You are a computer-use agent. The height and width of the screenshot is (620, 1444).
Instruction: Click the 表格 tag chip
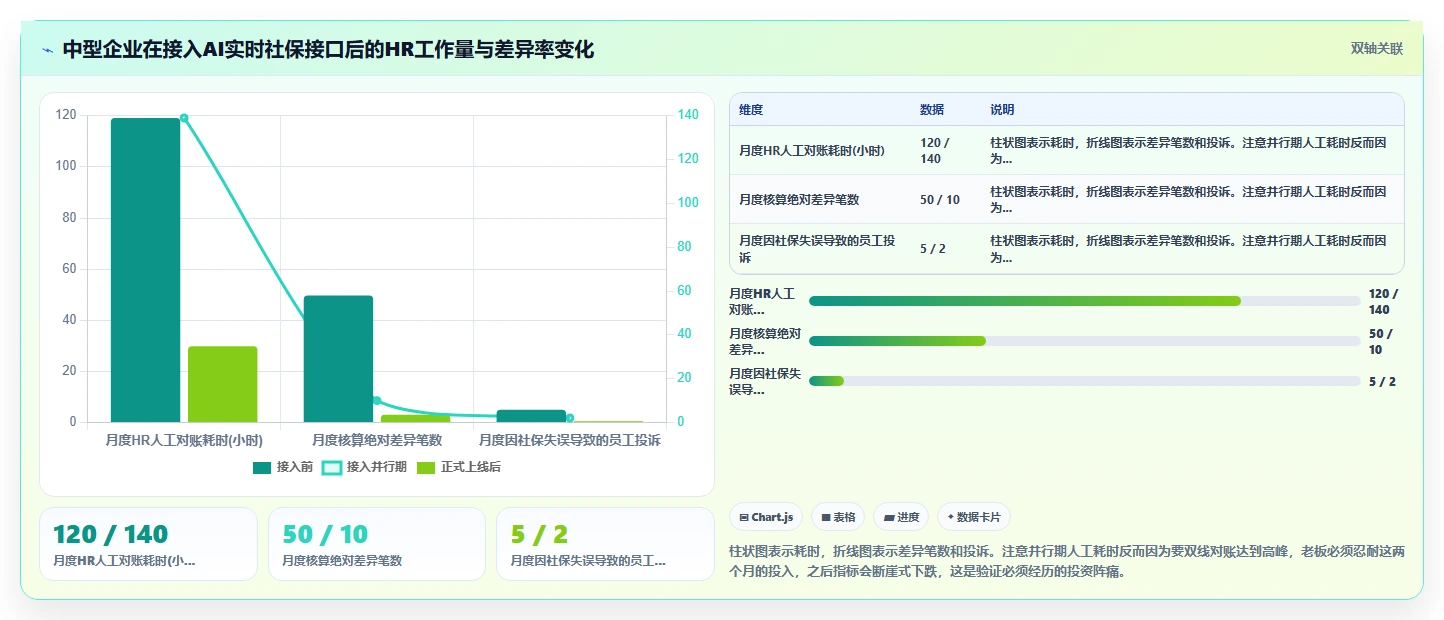[x=838, y=517]
